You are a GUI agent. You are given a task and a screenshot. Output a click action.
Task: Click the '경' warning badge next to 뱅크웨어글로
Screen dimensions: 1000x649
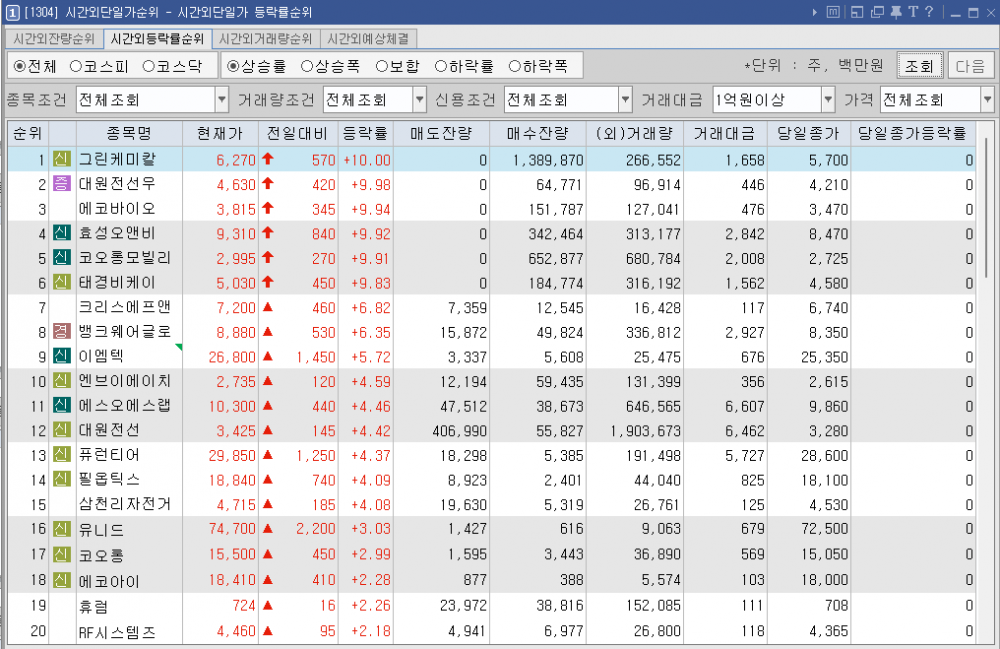pyautogui.click(x=62, y=331)
